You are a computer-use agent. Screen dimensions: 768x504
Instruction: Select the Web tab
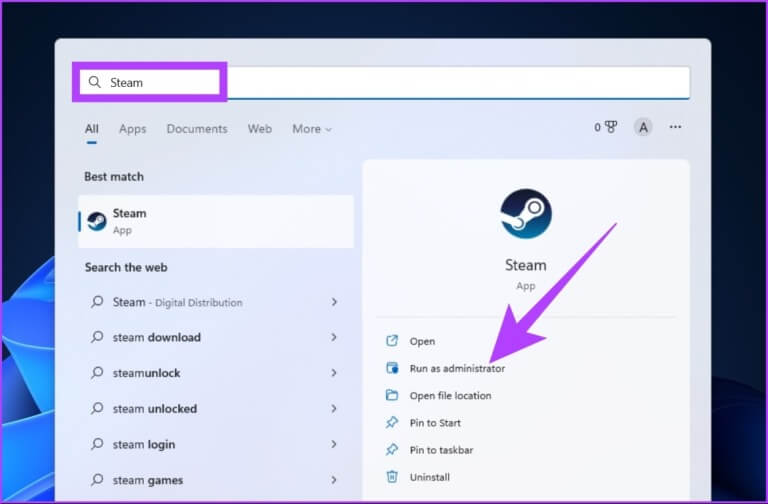tap(260, 129)
